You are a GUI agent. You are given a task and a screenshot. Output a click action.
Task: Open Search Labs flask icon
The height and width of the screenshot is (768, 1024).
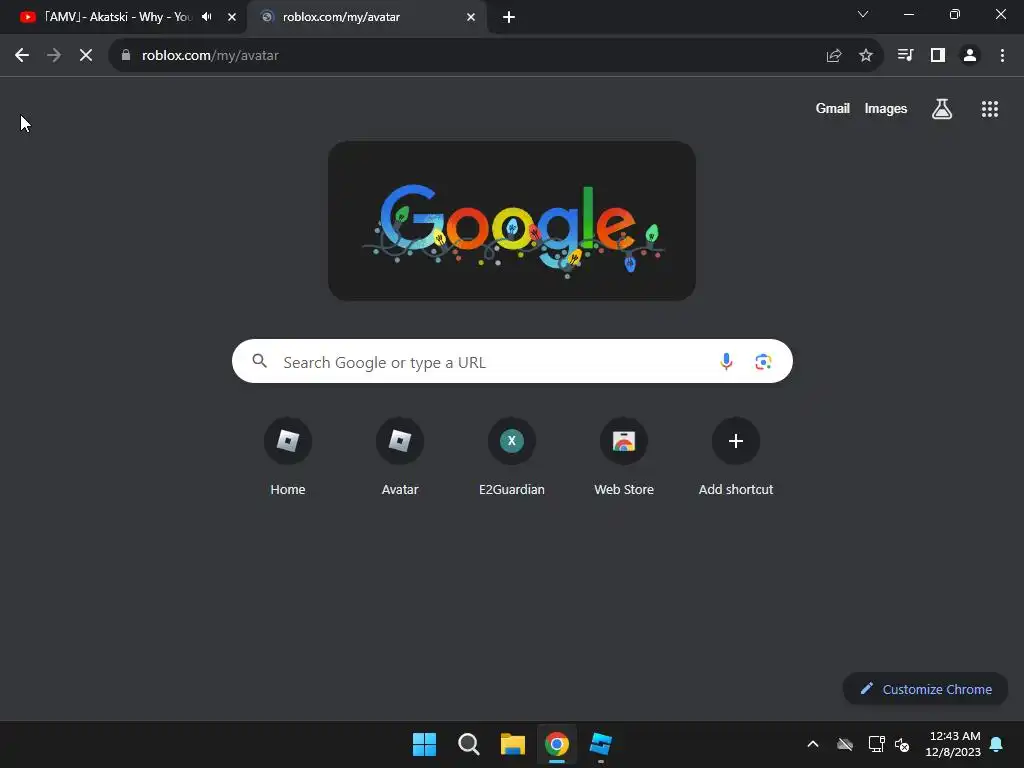pos(942,109)
